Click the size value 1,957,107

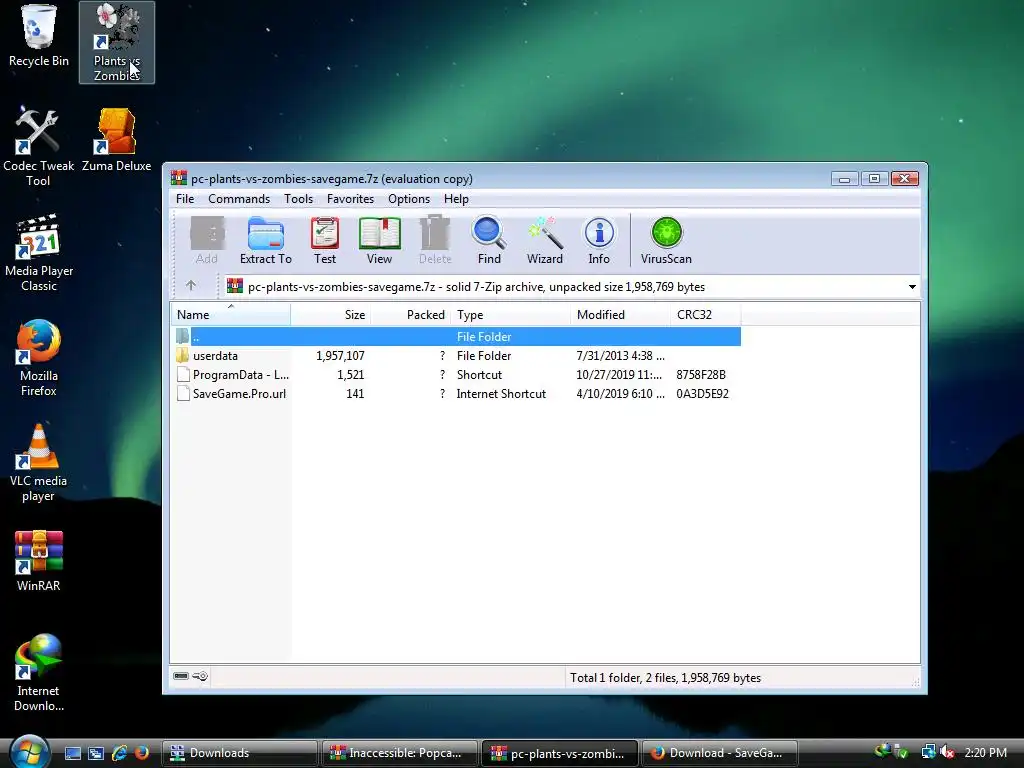340,356
